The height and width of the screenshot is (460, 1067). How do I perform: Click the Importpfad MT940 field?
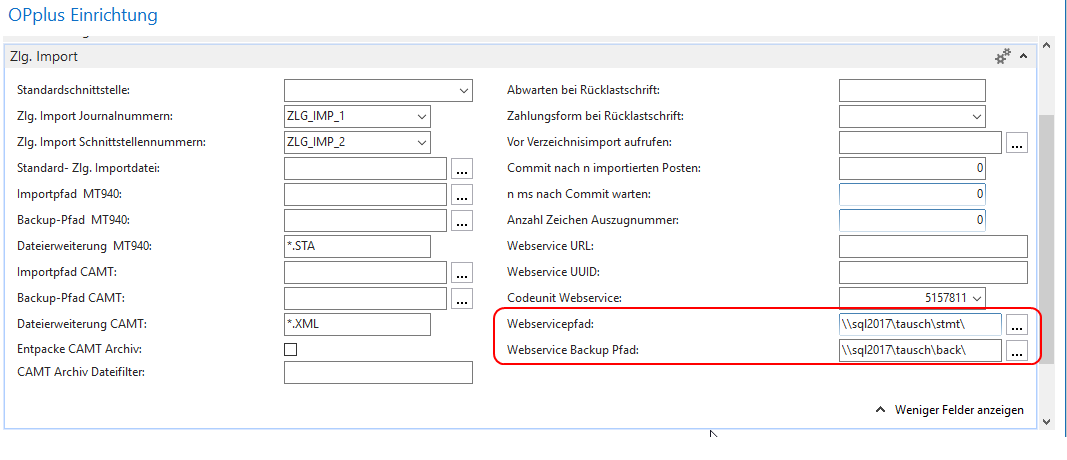point(365,194)
